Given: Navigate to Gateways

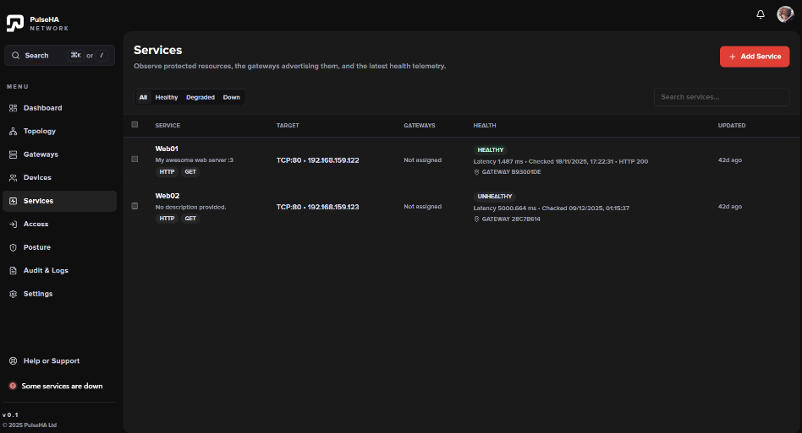Looking at the screenshot, I should point(60,154).
